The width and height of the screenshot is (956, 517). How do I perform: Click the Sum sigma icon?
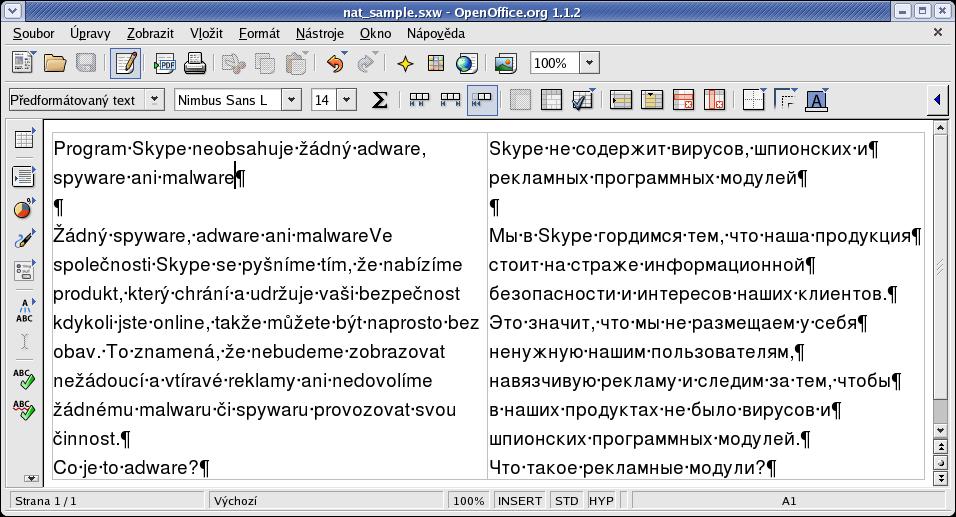pyautogui.click(x=380, y=100)
